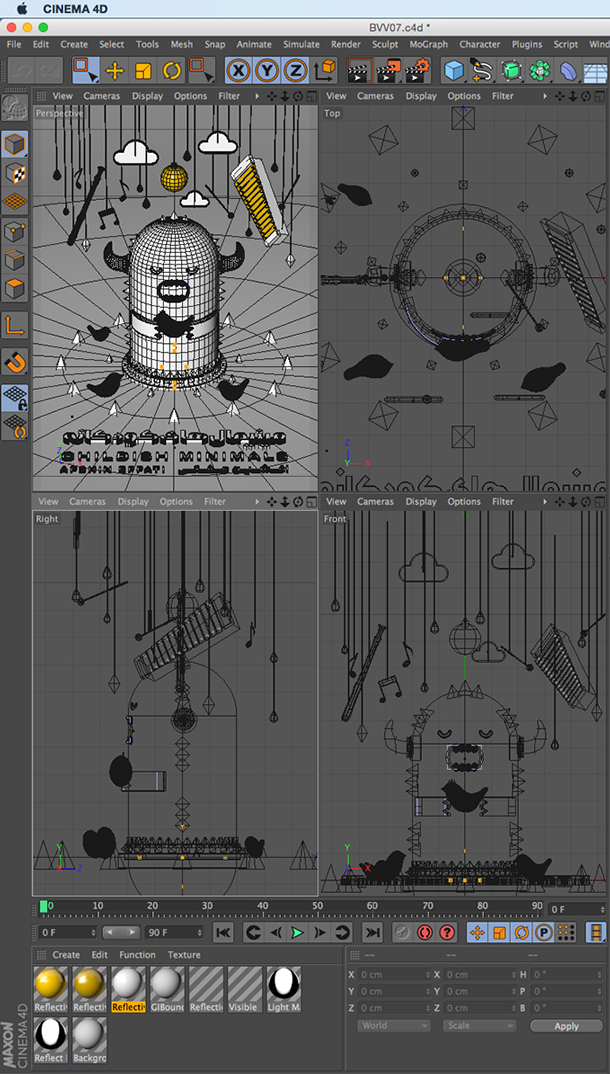Open Display menu in Front viewport

click(421, 501)
